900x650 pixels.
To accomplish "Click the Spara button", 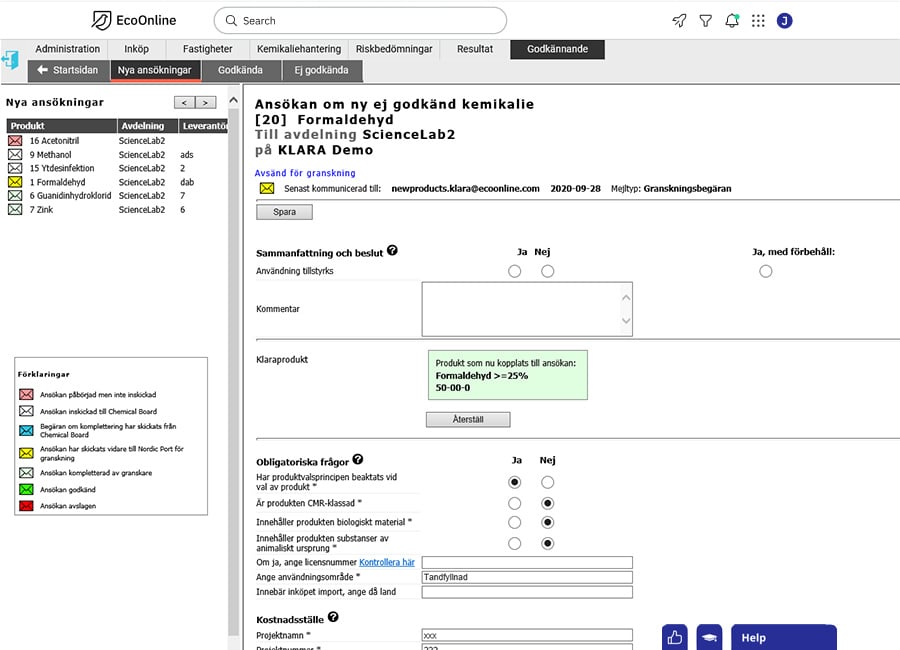I will click(x=285, y=212).
